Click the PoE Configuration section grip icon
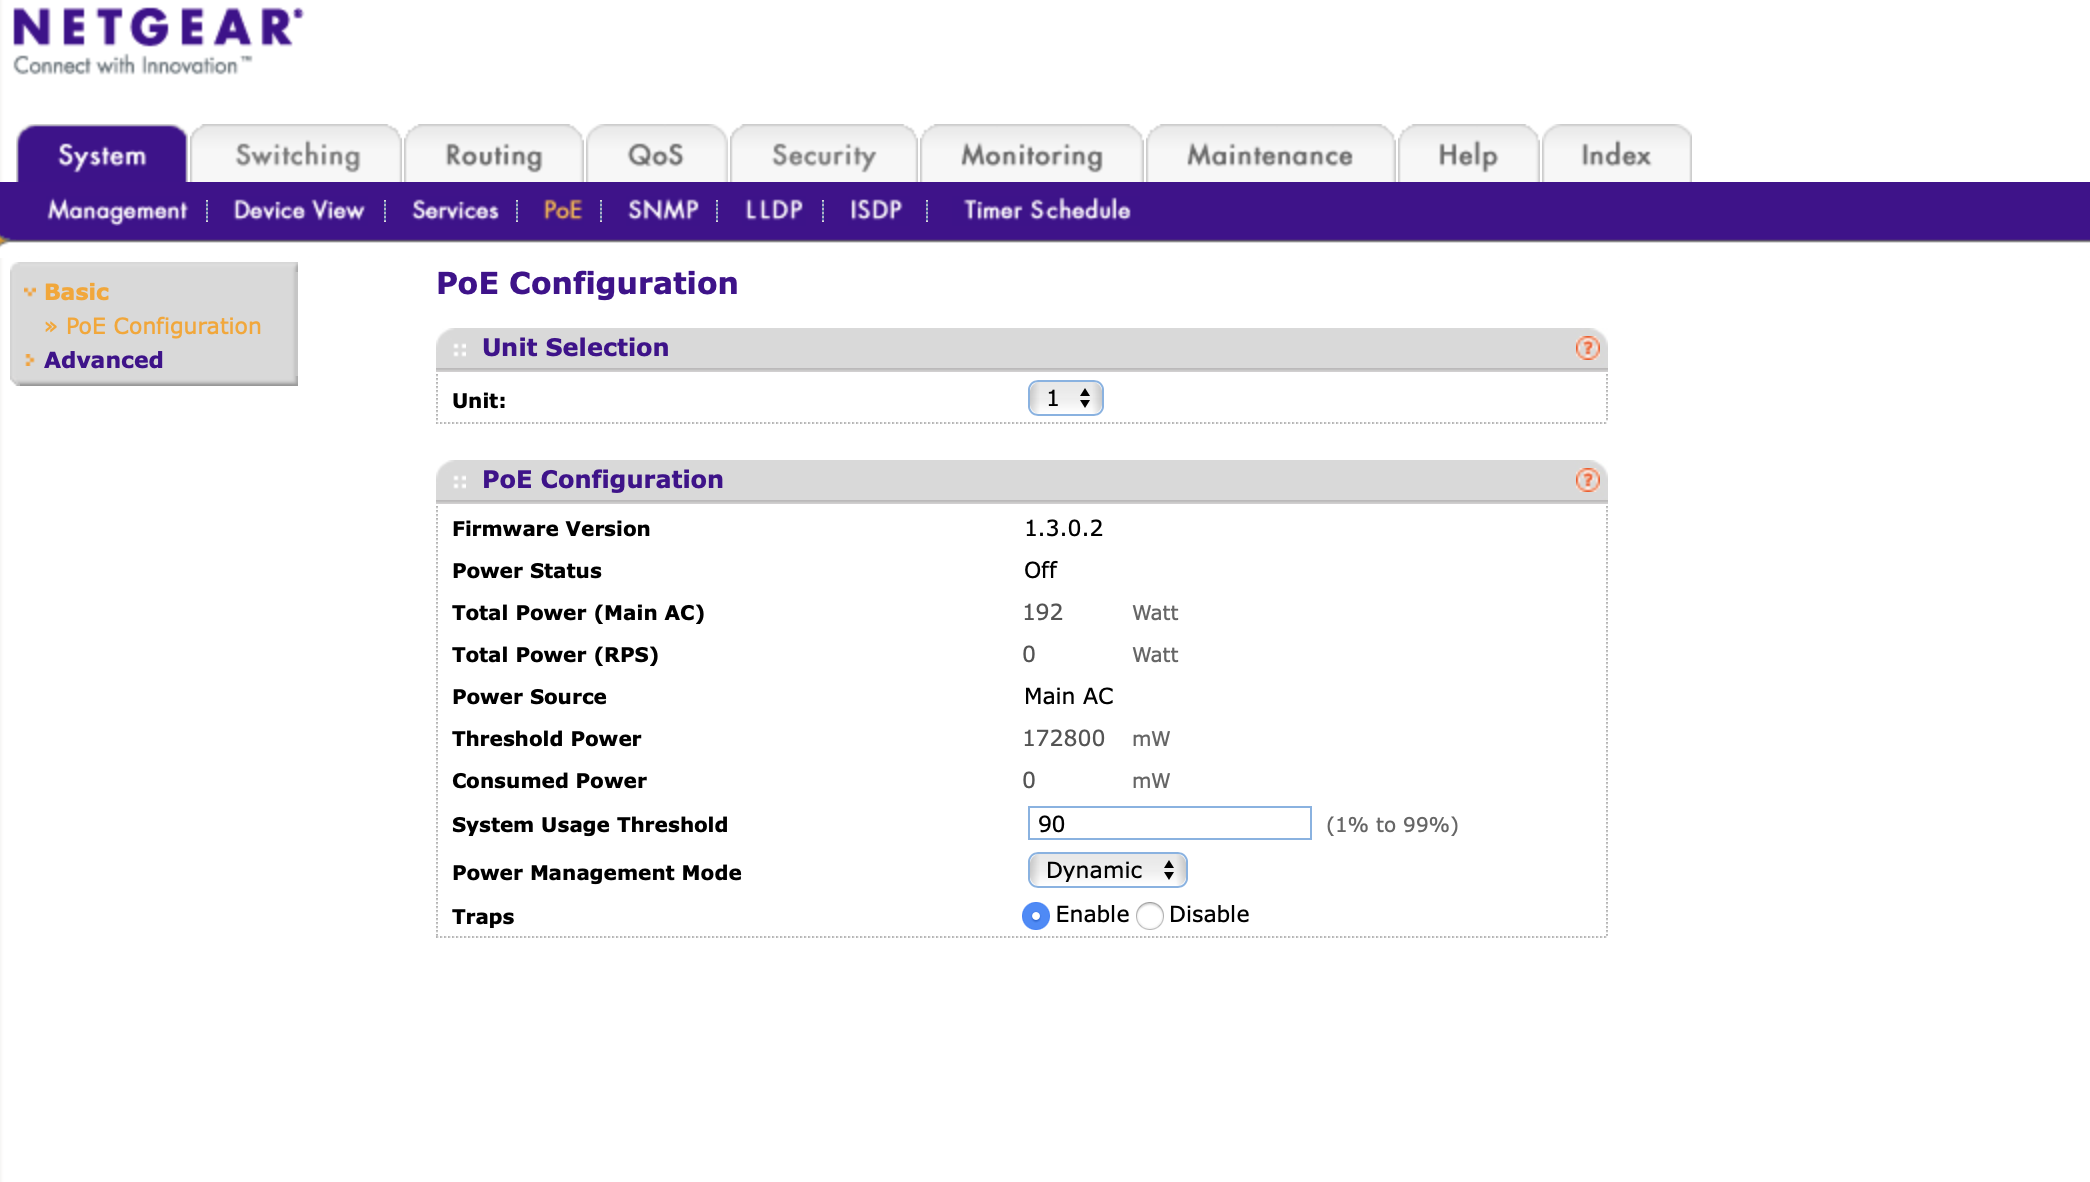The height and width of the screenshot is (1182, 2090). [460, 481]
